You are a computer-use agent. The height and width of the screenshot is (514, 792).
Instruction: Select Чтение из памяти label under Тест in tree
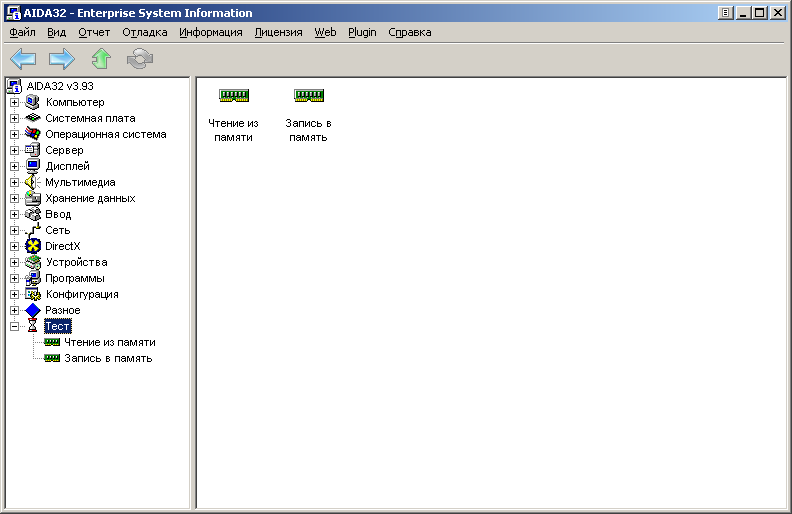pos(110,342)
